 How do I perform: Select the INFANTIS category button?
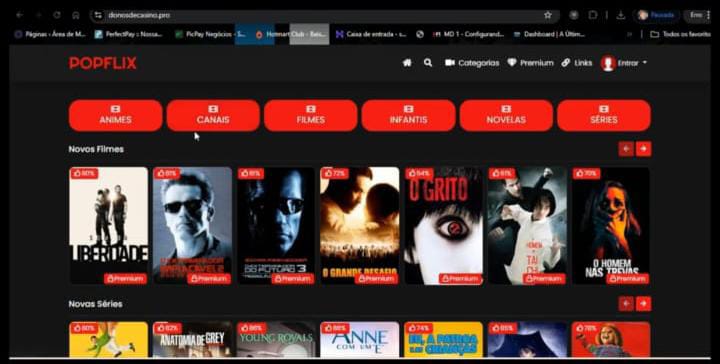click(408, 115)
